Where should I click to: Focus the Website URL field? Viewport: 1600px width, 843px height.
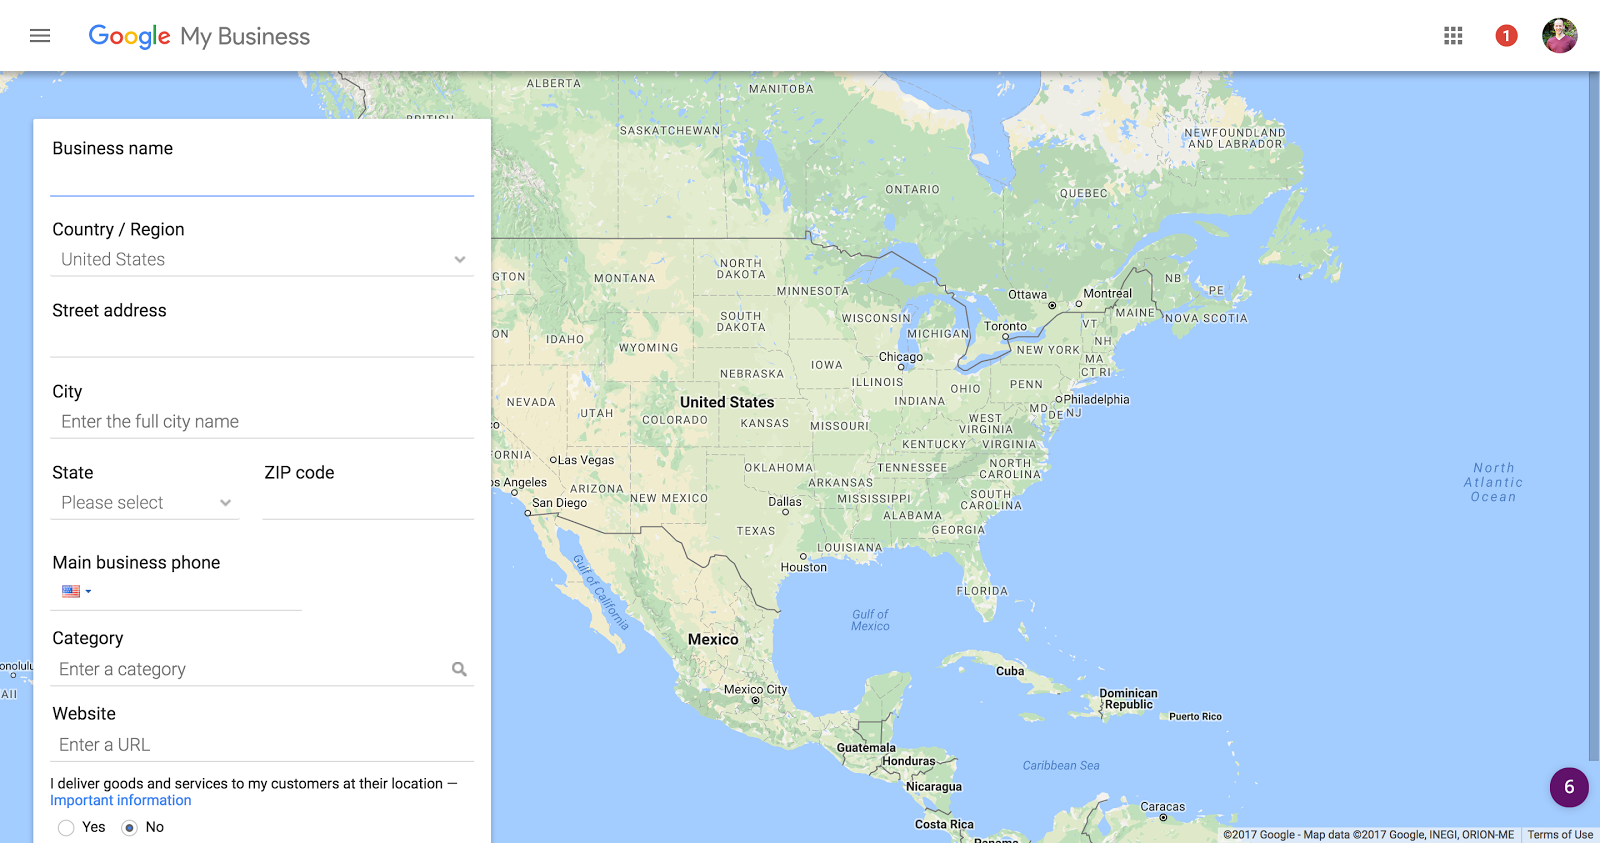tap(262, 745)
